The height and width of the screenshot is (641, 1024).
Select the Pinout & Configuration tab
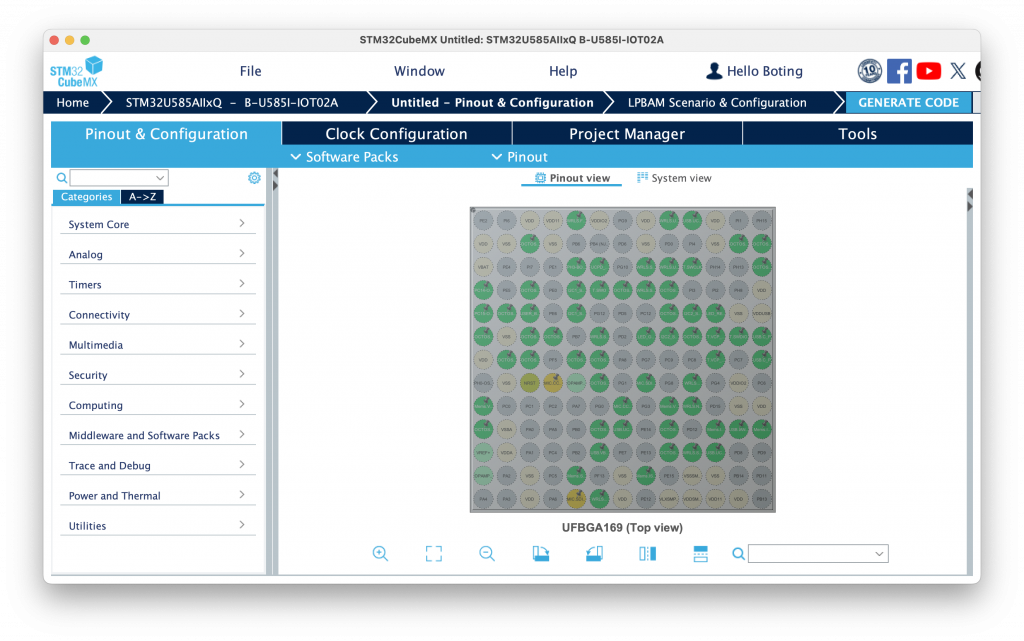point(167,134)
